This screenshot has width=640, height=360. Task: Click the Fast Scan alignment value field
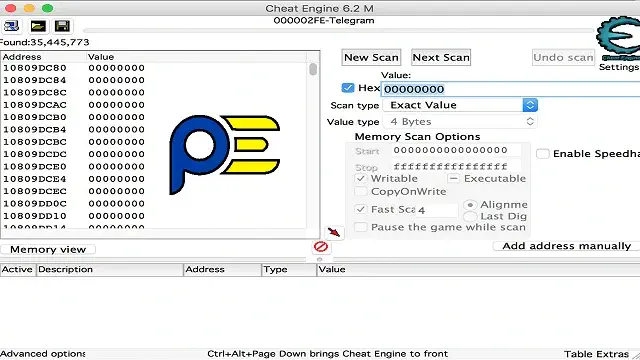[436, 210]
